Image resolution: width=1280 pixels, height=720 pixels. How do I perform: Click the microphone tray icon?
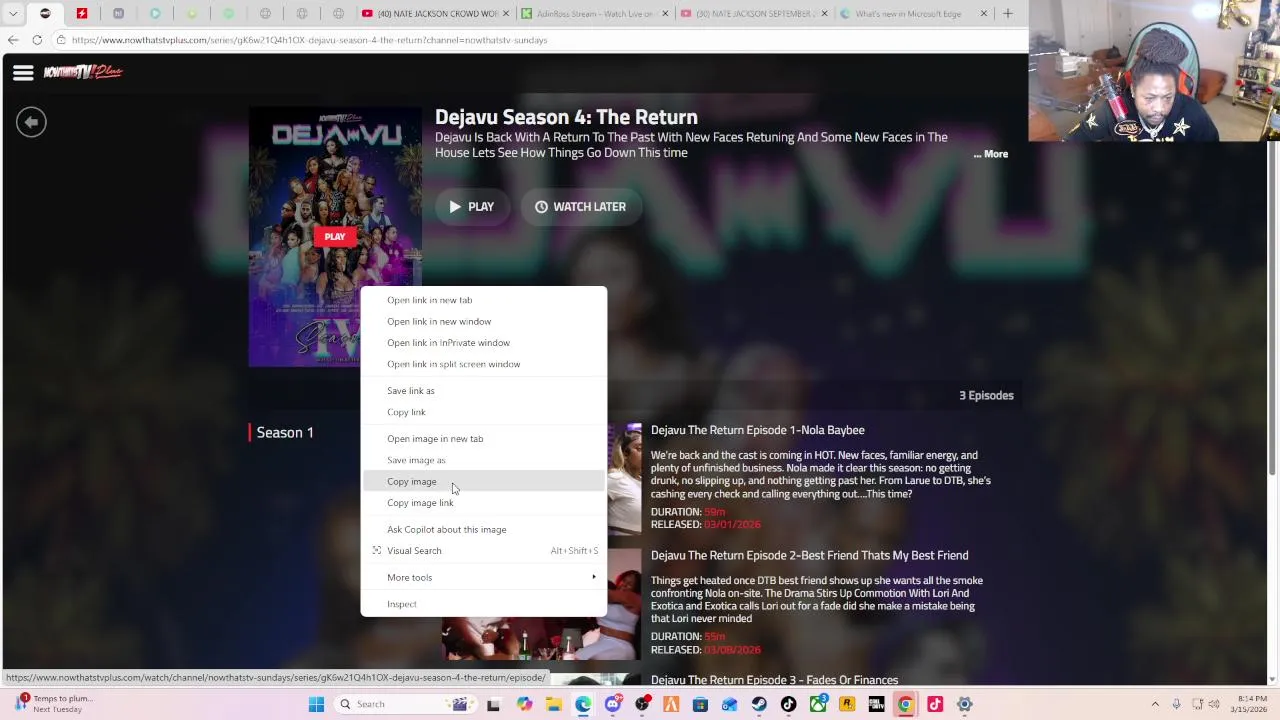1177,704
